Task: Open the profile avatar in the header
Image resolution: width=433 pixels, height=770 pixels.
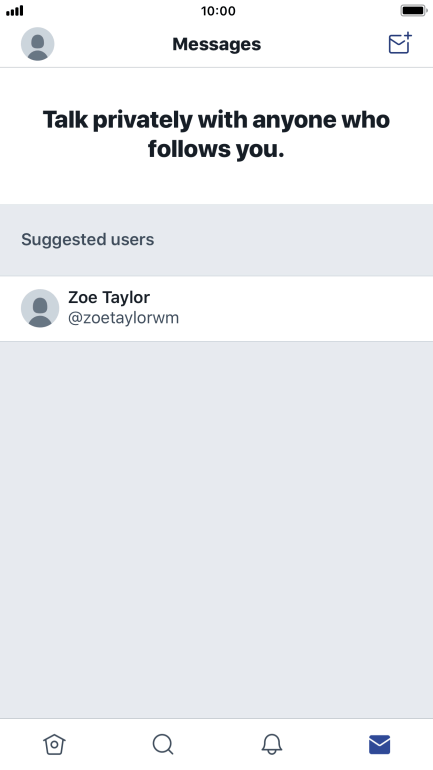Action: click(x=37, y=44)
